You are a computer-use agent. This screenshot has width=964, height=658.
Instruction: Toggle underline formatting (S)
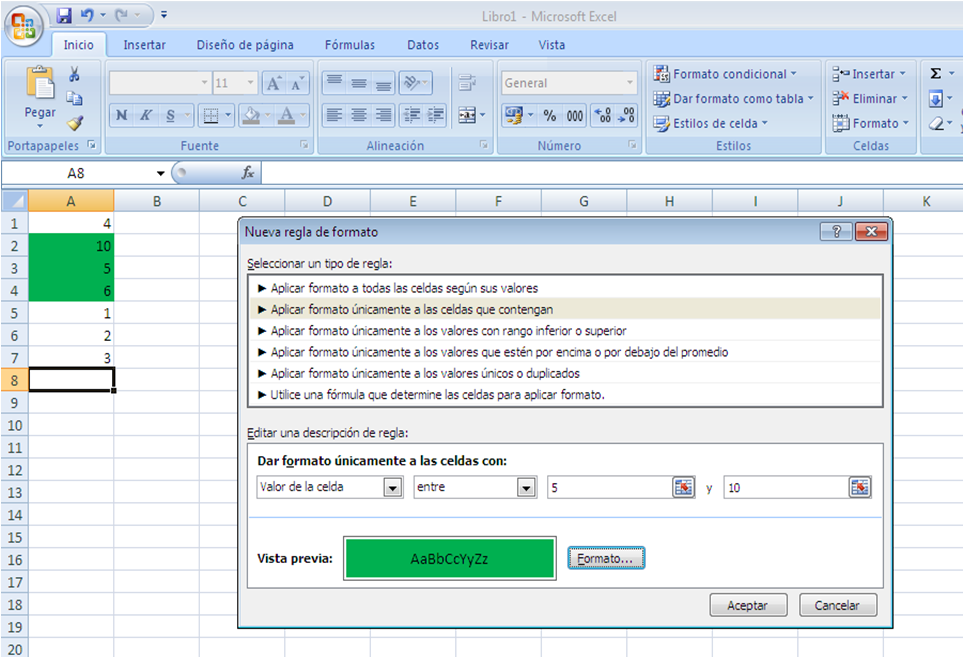point(171,116)
